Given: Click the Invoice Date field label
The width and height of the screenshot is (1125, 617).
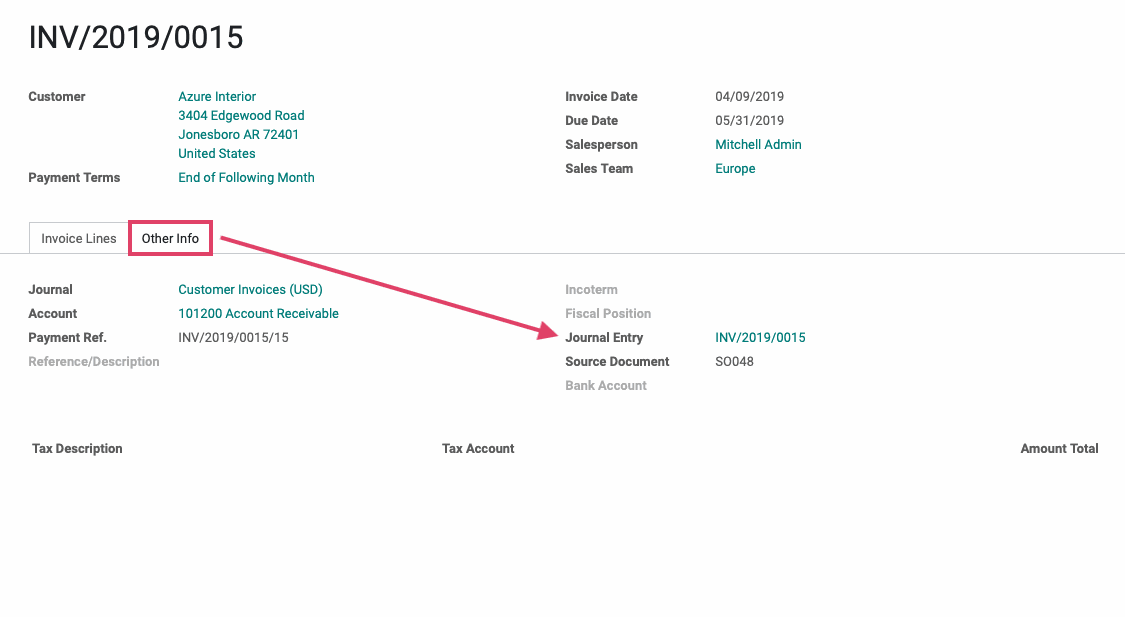Looking at the screenshot, I should [x=601, y=96].
